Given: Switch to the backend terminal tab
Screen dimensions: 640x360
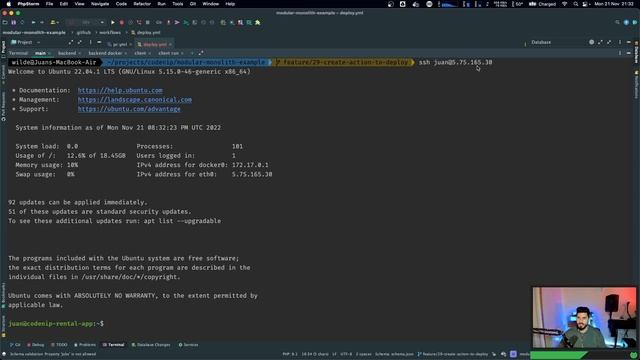Looking at the screenshot, I should 67,53.
